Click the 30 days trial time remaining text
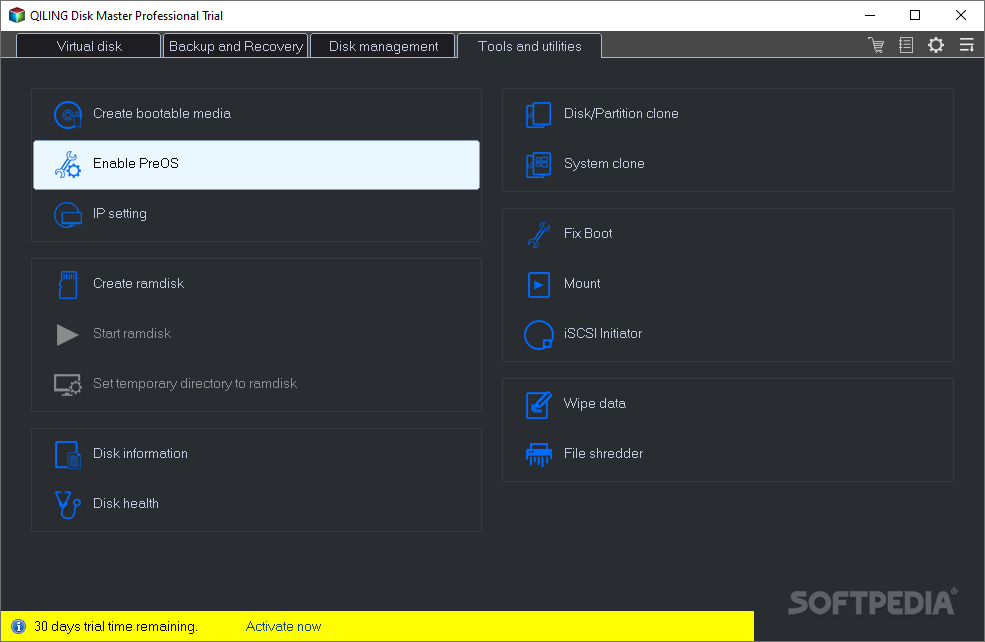 pos(116,626)
